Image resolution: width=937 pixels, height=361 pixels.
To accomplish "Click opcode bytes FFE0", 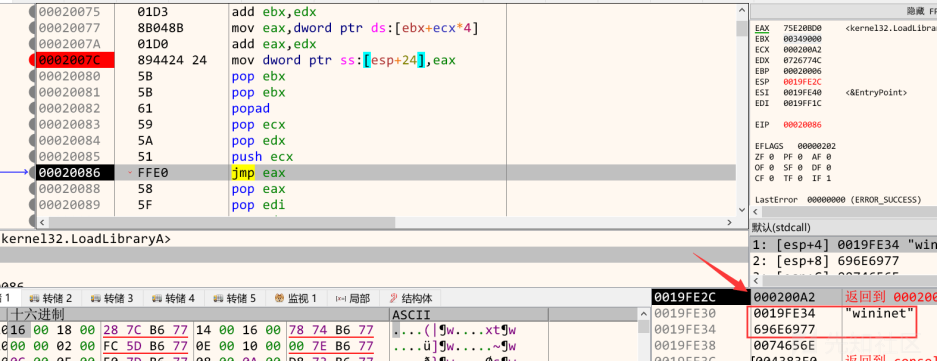I will coord(152,173).
